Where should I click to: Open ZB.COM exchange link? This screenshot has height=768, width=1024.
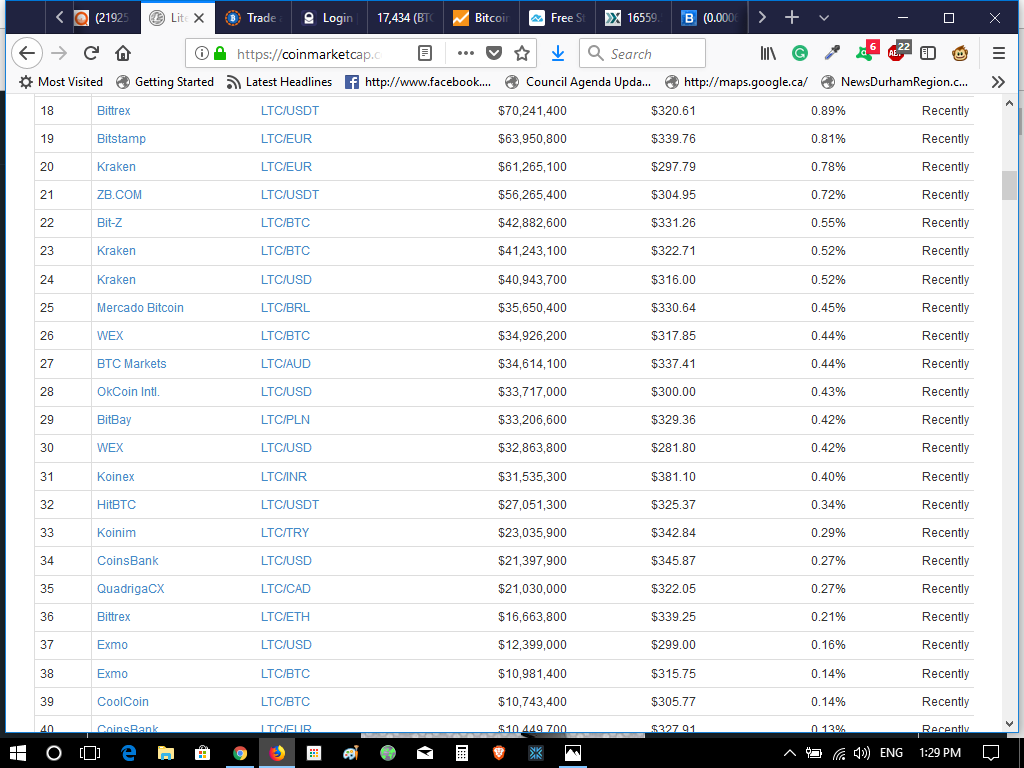tap(119, 195)
